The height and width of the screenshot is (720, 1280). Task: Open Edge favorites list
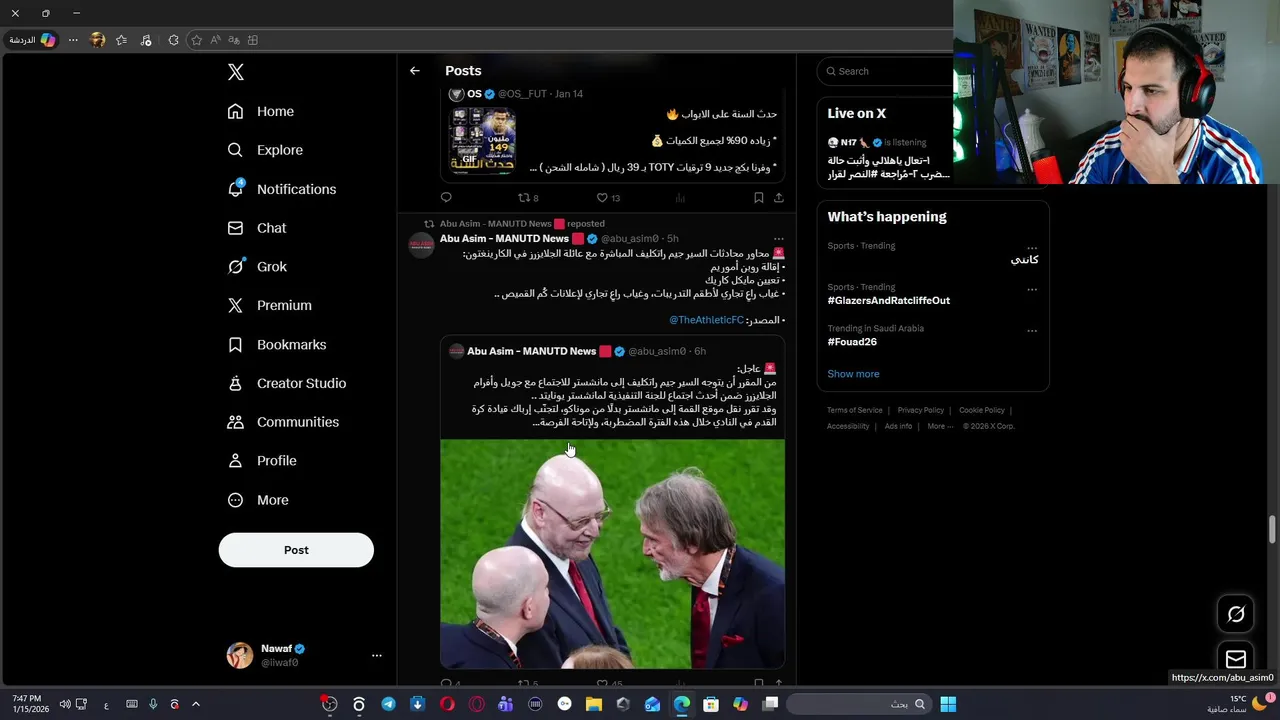tap(121, 40)
